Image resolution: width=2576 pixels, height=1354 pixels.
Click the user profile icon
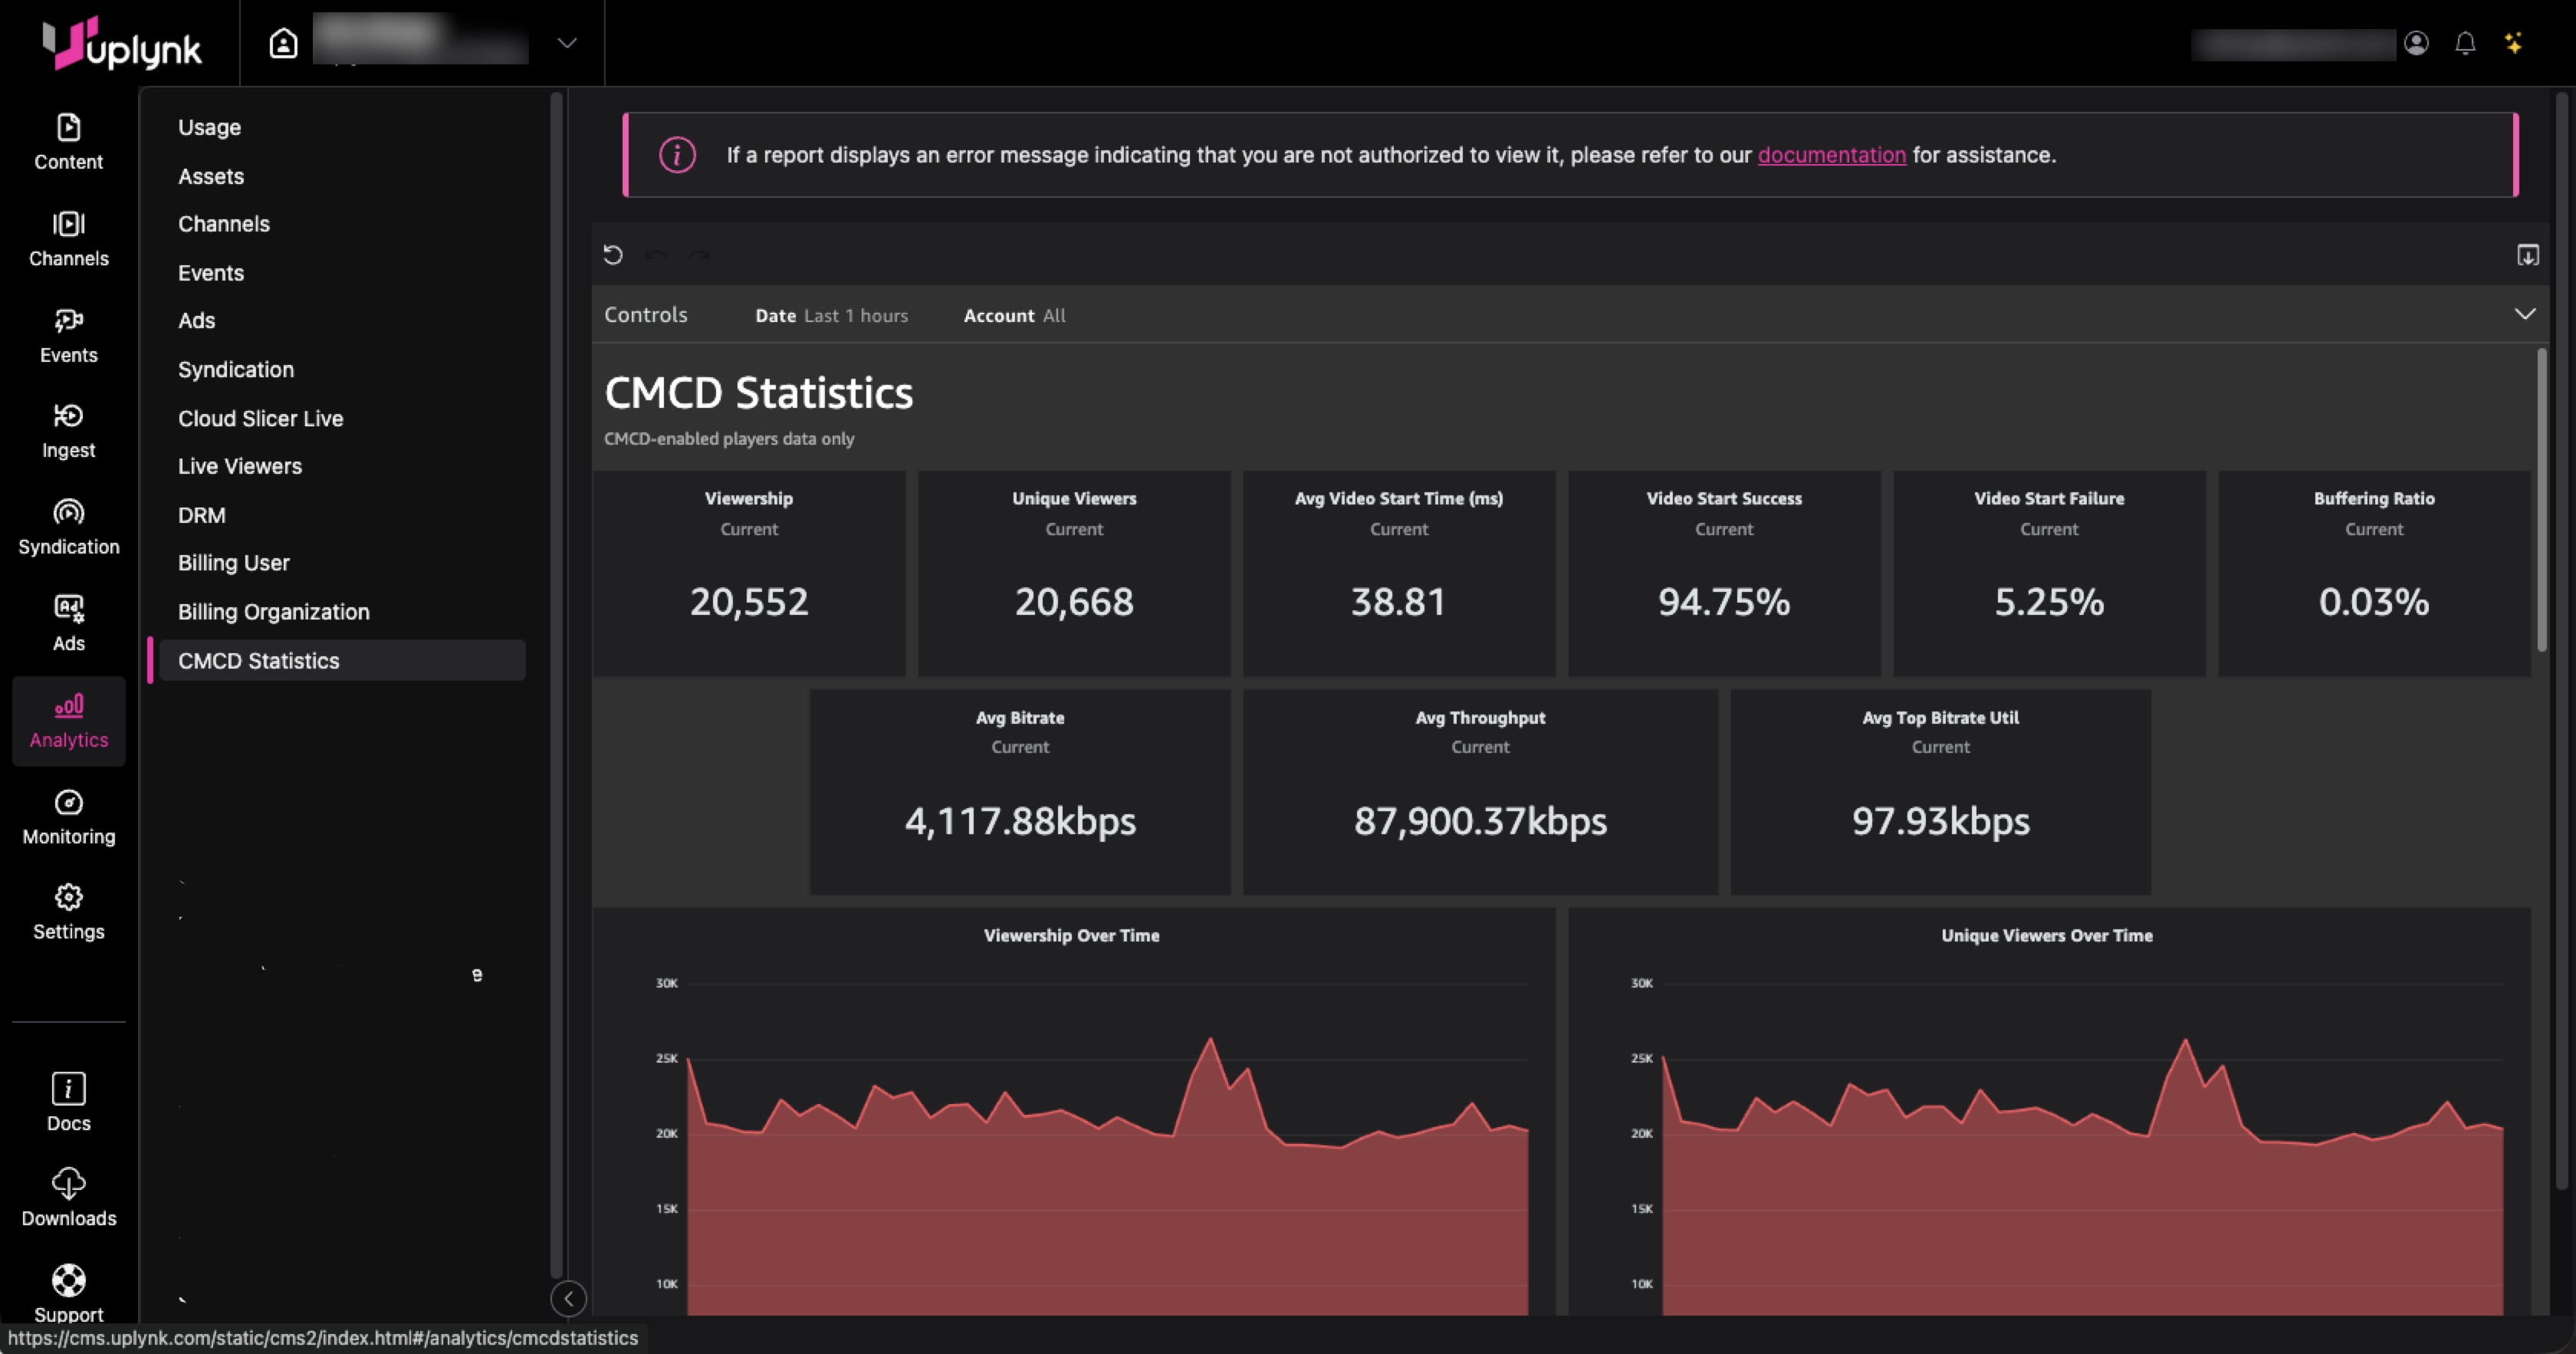pos(2416,43)
